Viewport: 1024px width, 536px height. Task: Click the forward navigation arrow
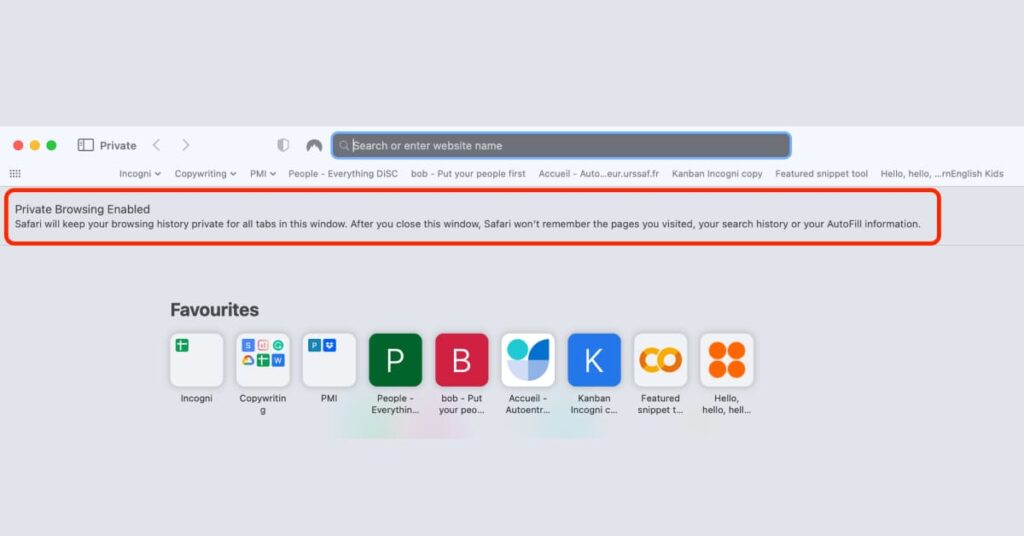tap(185, 145)
